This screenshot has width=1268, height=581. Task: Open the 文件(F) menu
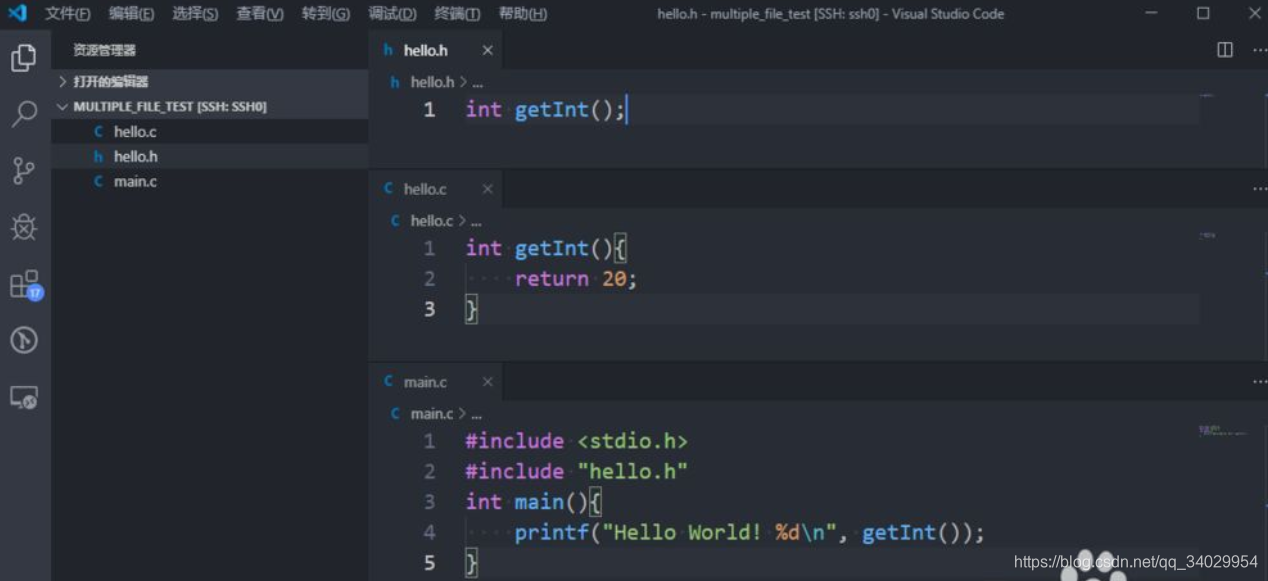[67, 14]
